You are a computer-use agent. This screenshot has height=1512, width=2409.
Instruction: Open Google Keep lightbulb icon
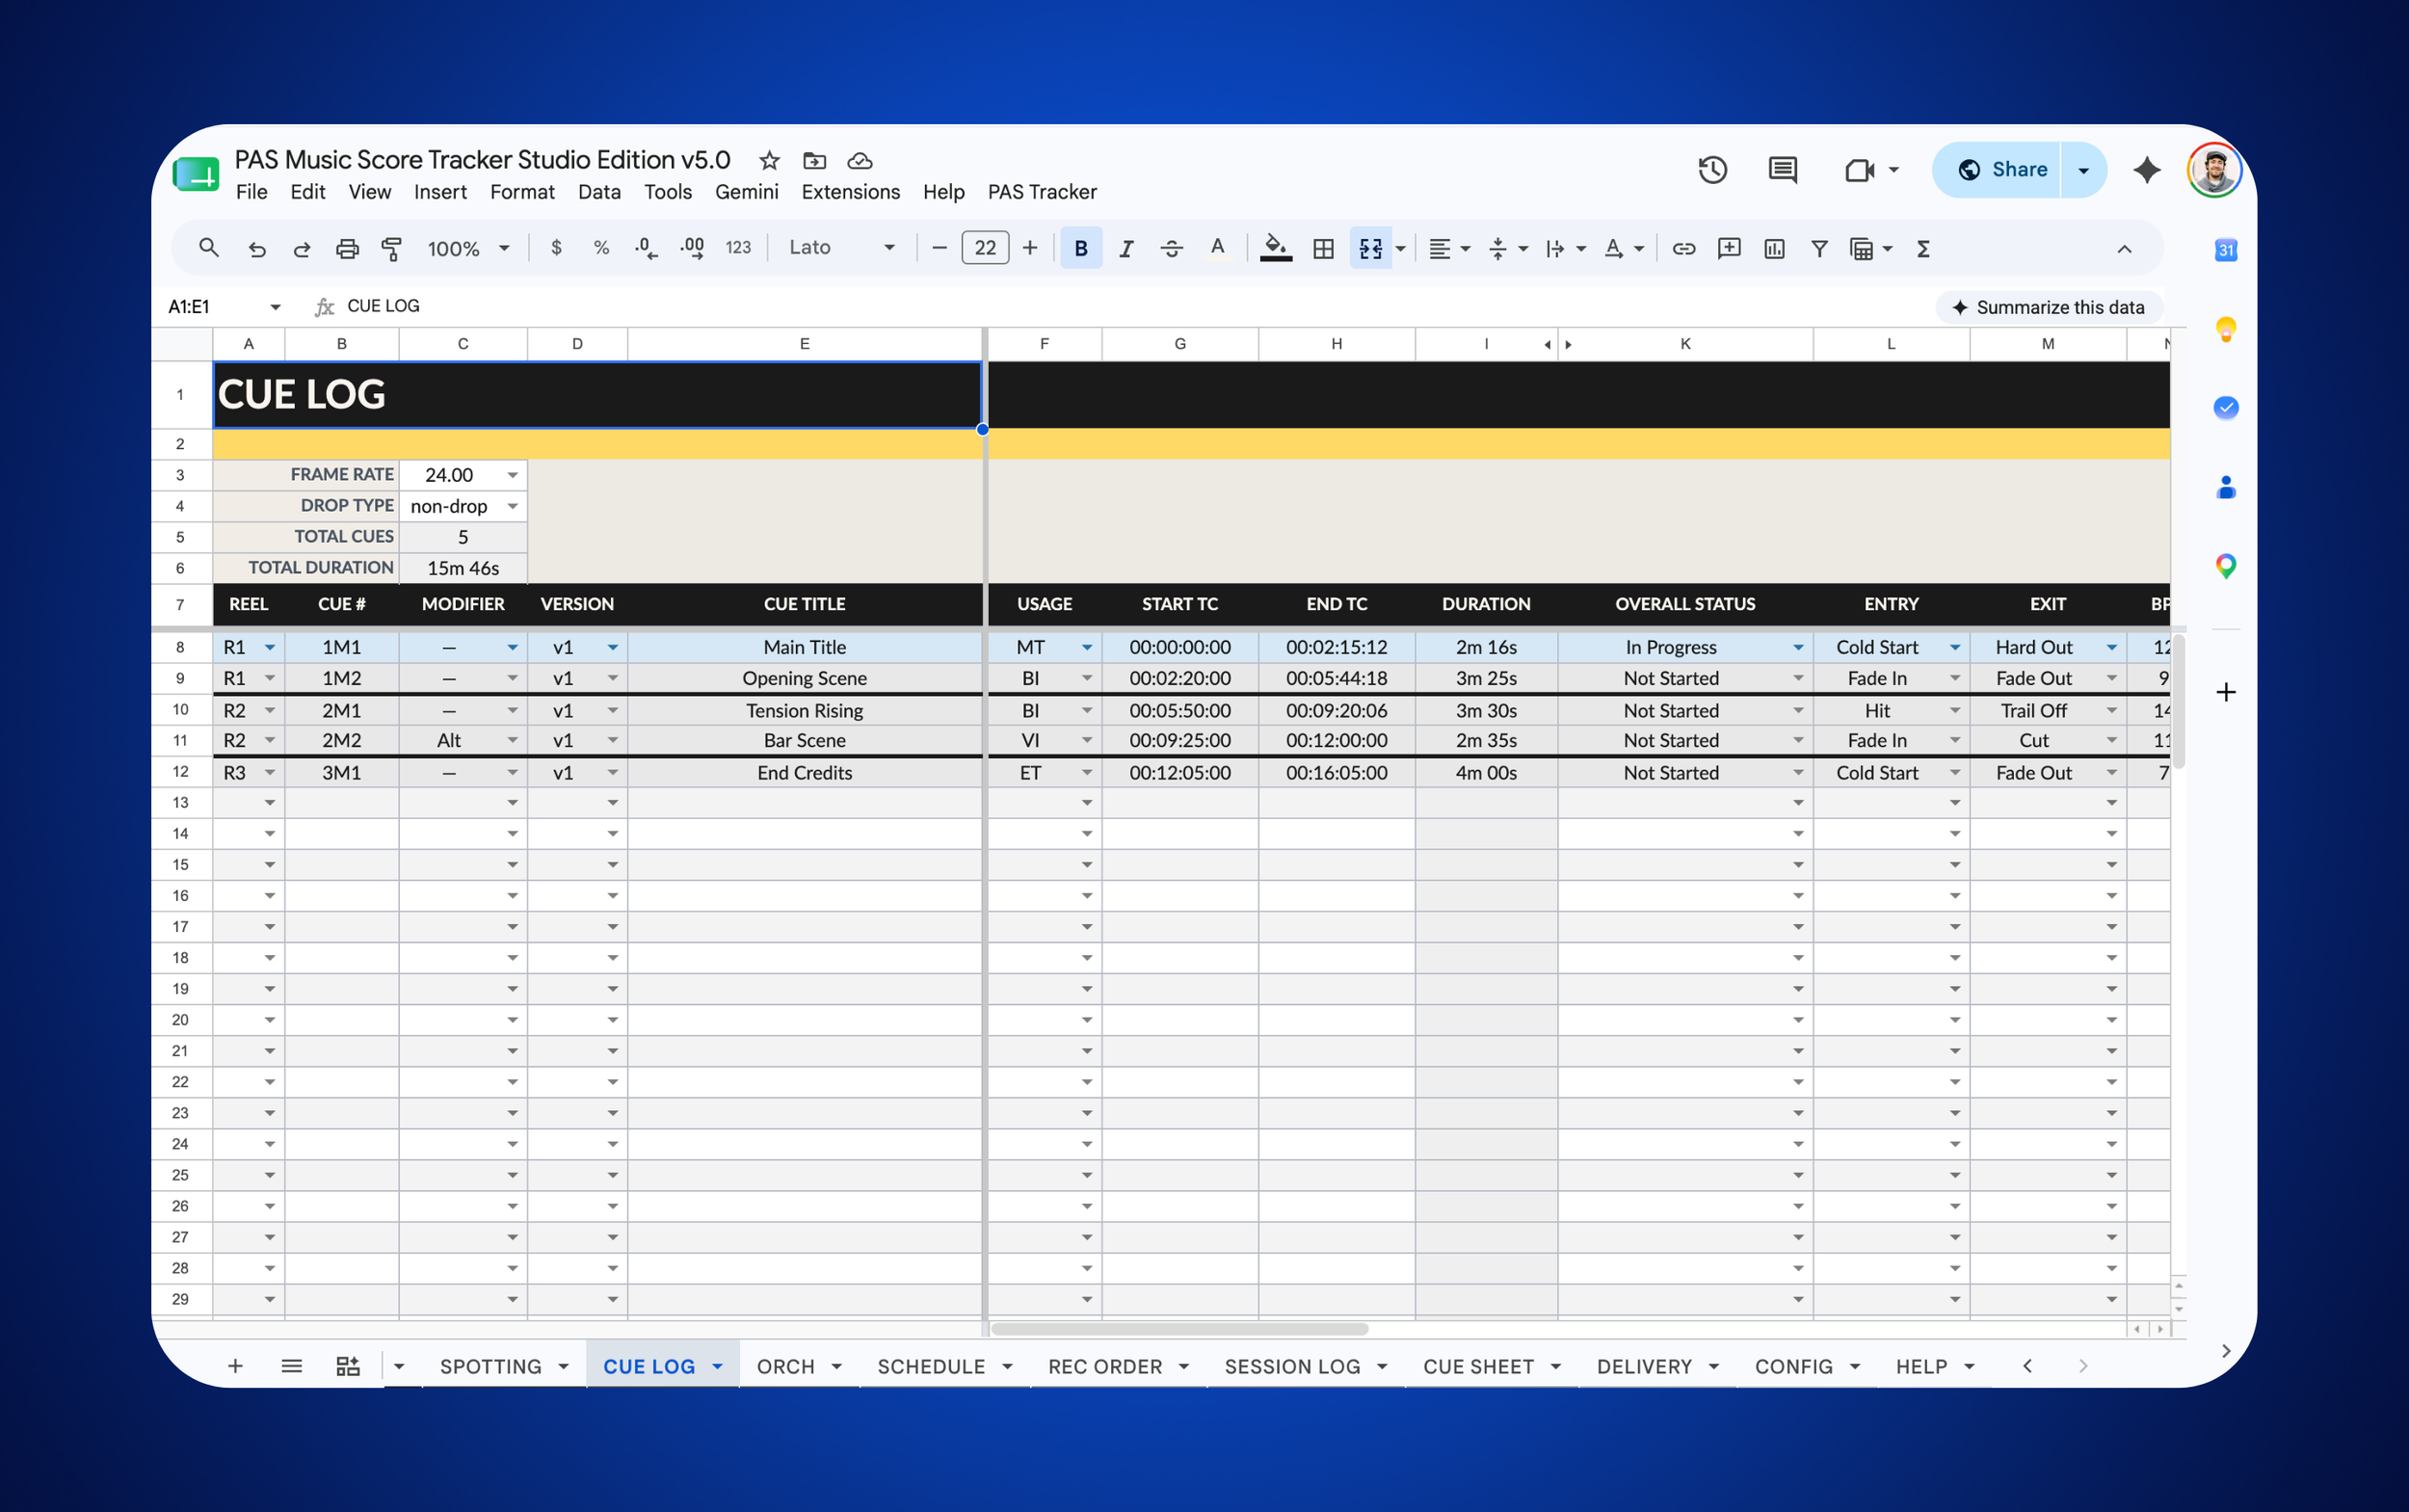pos(2225,329)
